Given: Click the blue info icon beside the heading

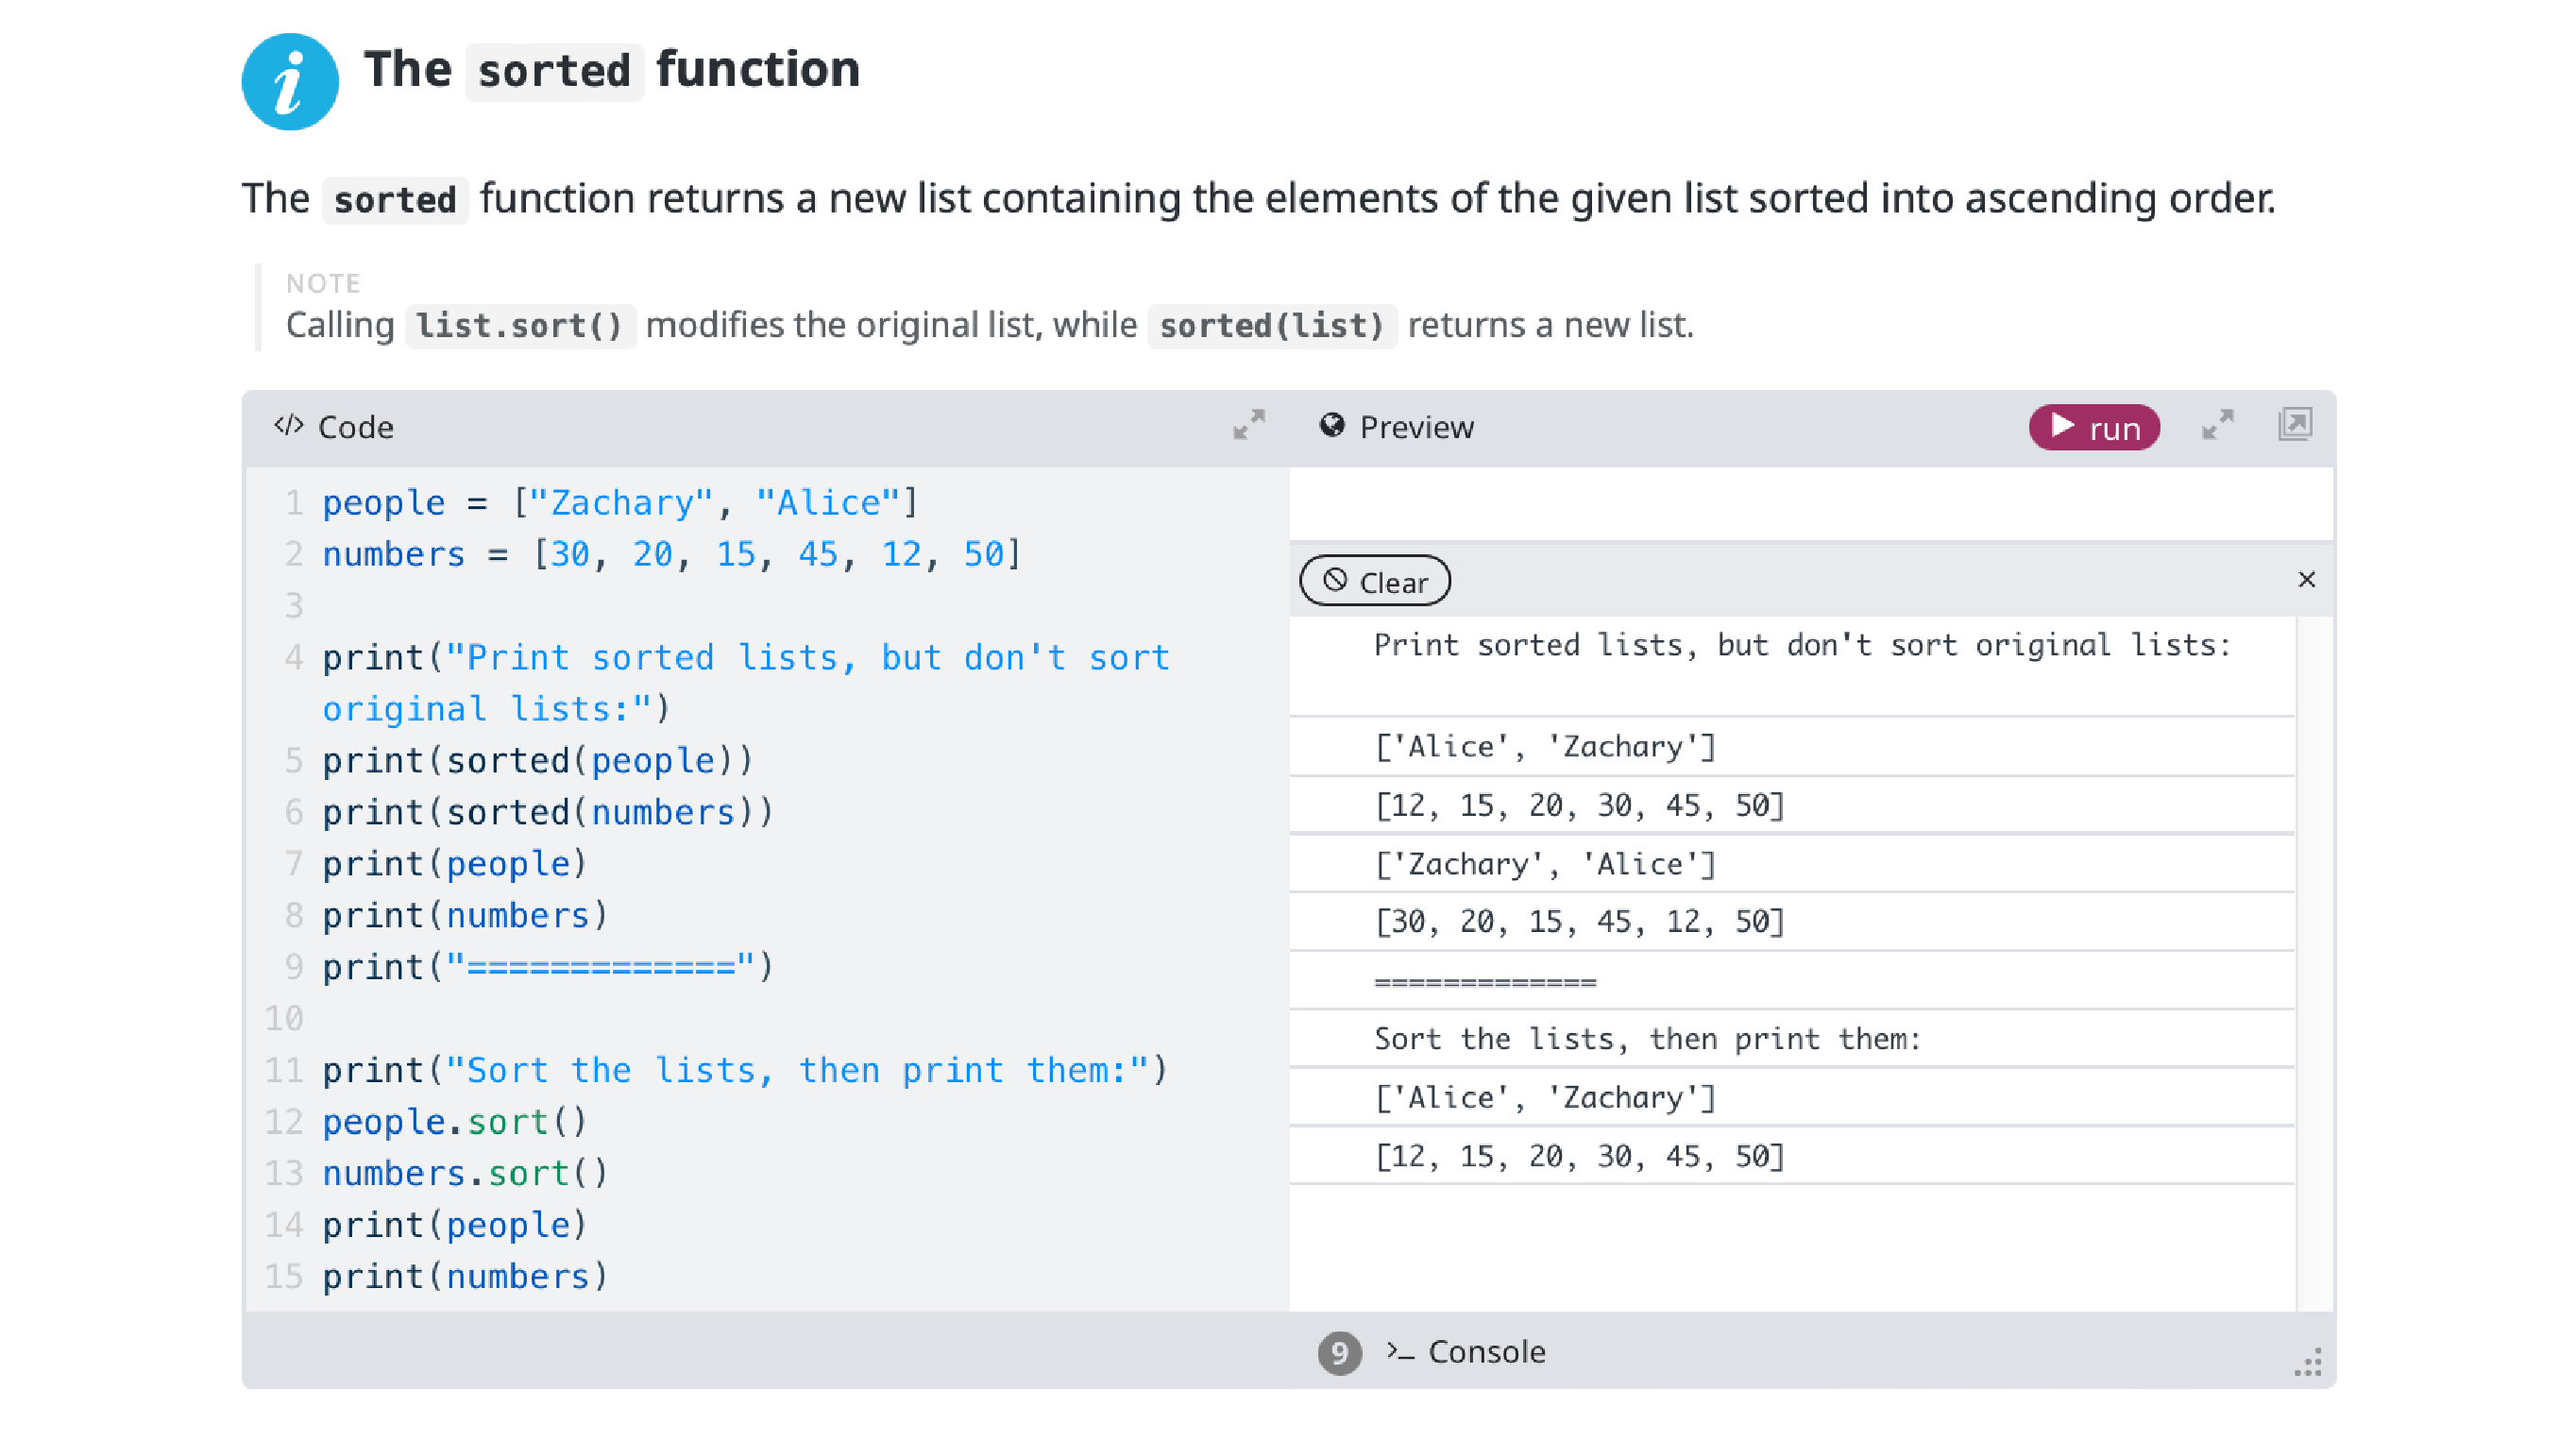Looking at the screenshot, I should [290, 82].
